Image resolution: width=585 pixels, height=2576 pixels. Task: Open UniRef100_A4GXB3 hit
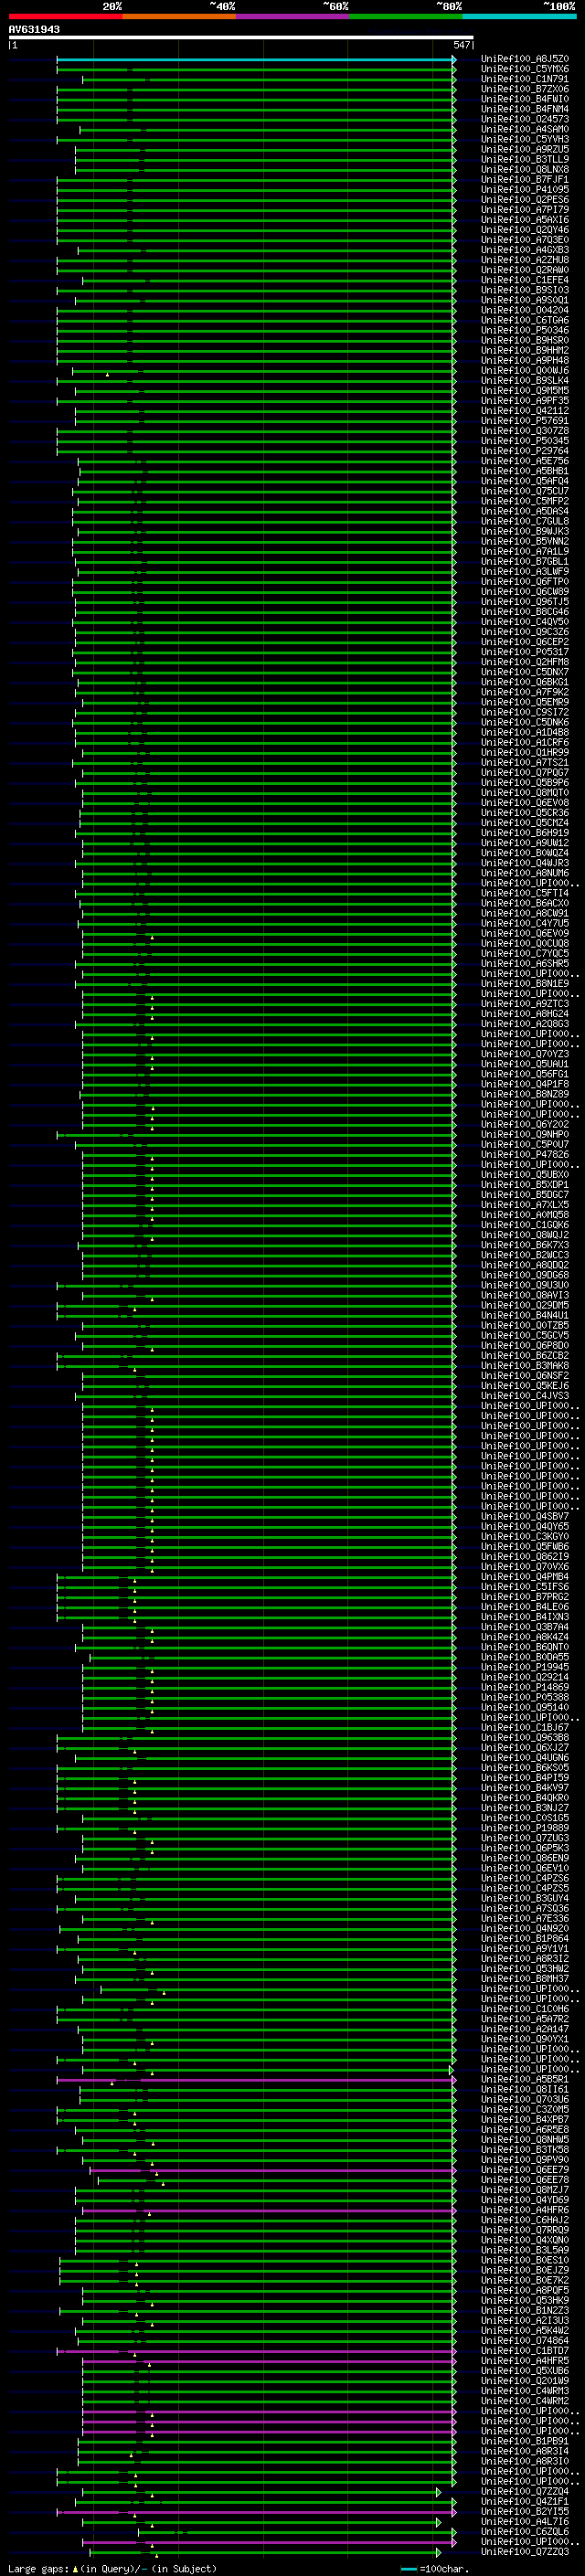[x=525, y=250]
